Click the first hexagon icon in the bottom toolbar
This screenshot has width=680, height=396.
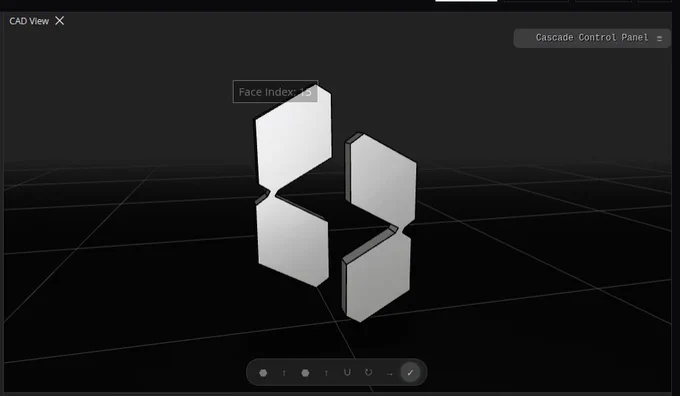click(263, 373)
